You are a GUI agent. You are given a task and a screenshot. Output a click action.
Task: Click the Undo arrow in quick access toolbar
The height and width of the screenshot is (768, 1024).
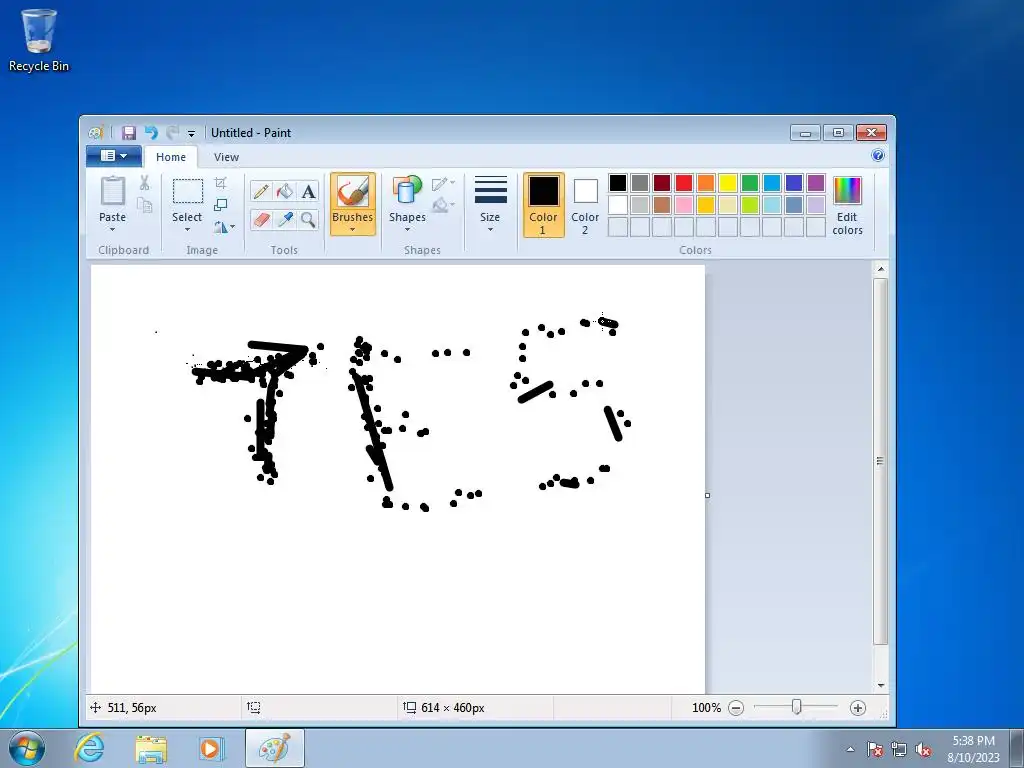coord(151,133)
